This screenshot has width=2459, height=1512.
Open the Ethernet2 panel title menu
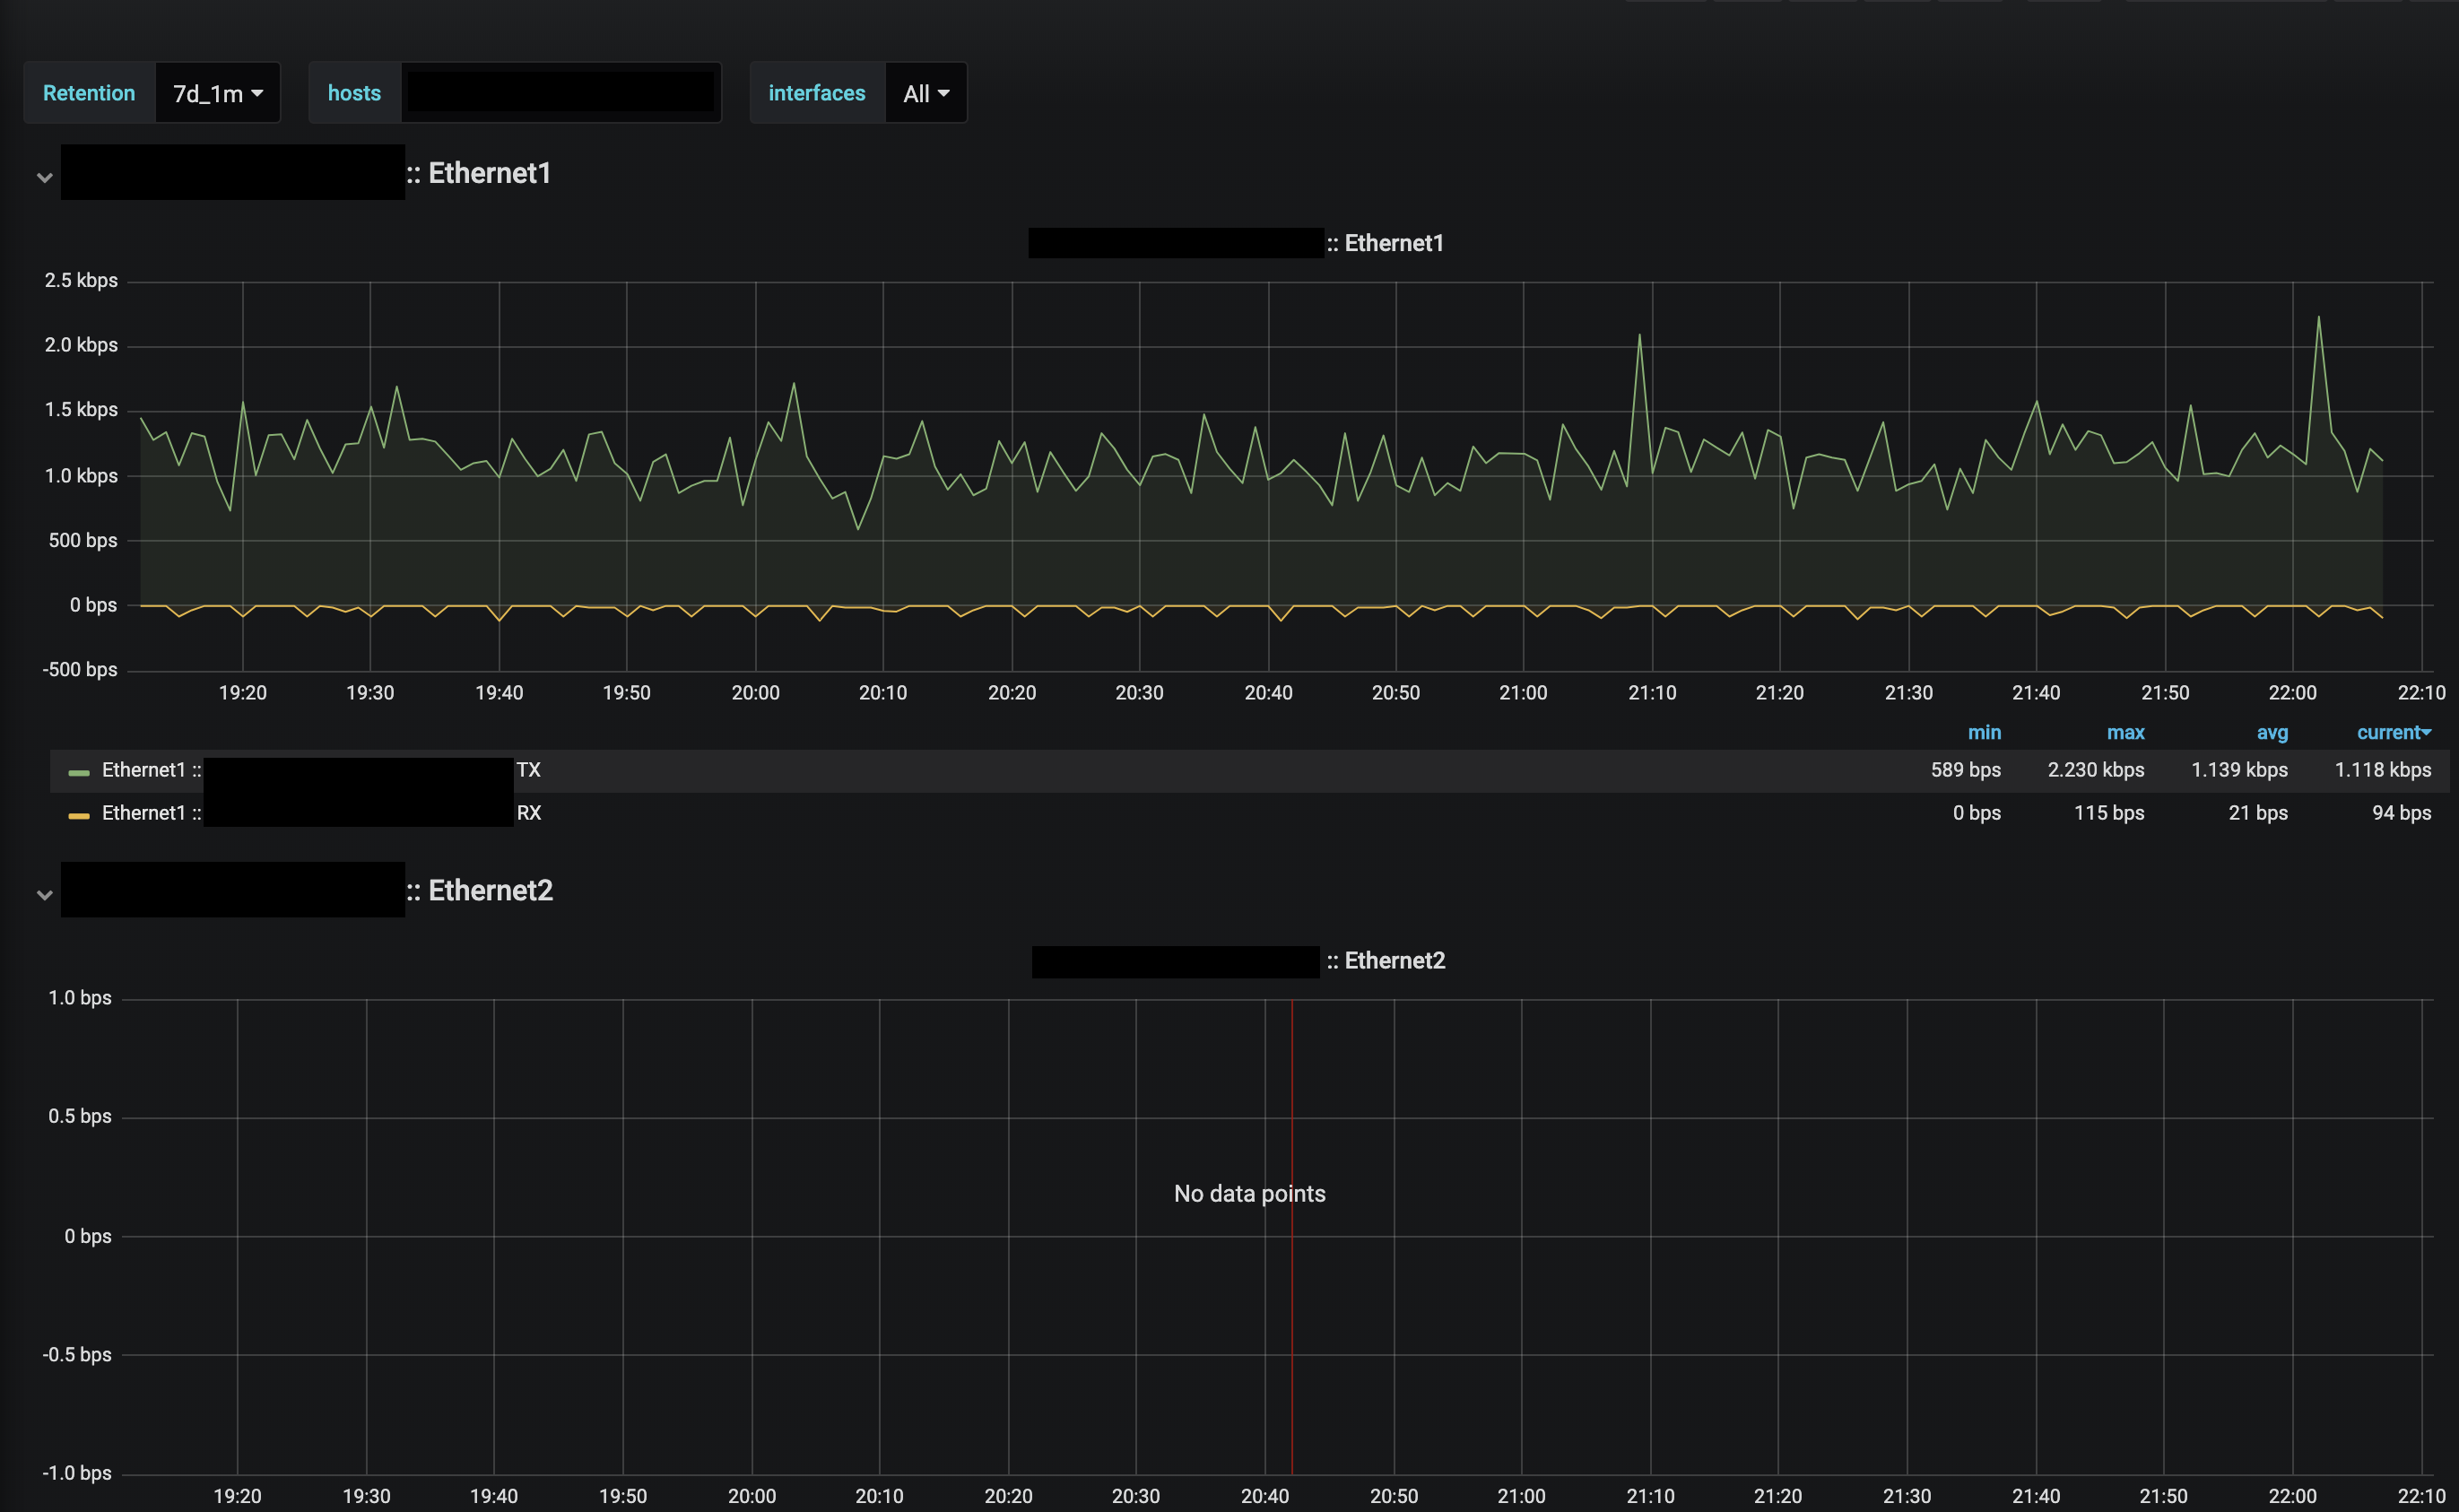tap(1394, 960)
